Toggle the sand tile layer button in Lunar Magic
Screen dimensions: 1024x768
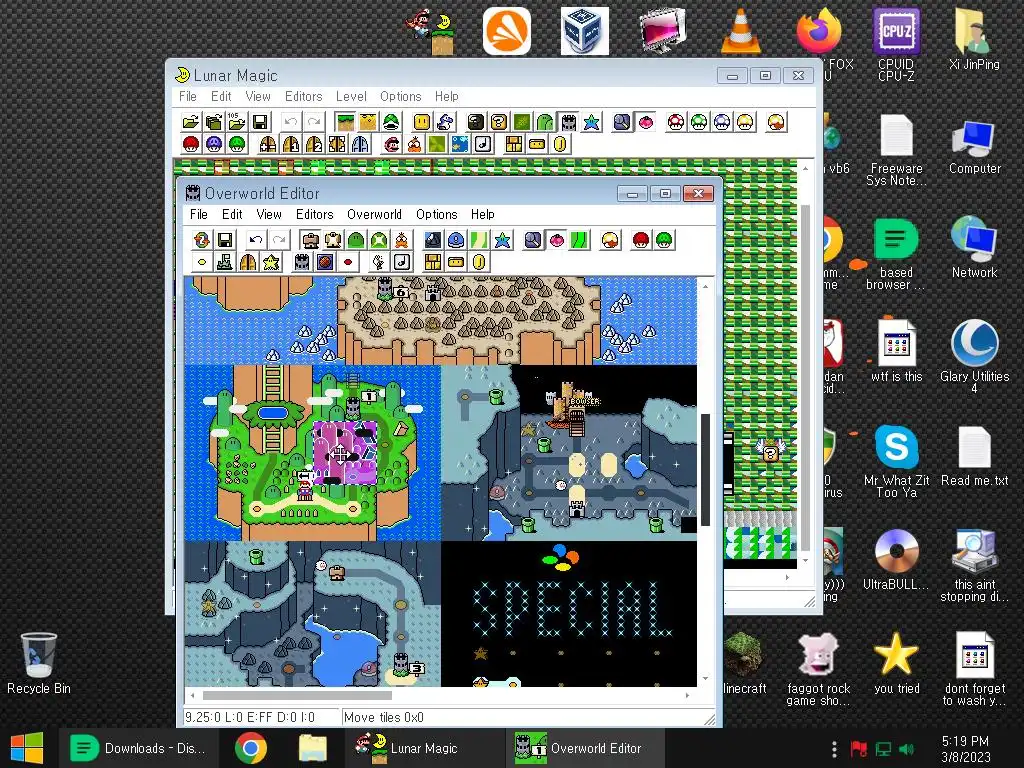tap(368, 122)
